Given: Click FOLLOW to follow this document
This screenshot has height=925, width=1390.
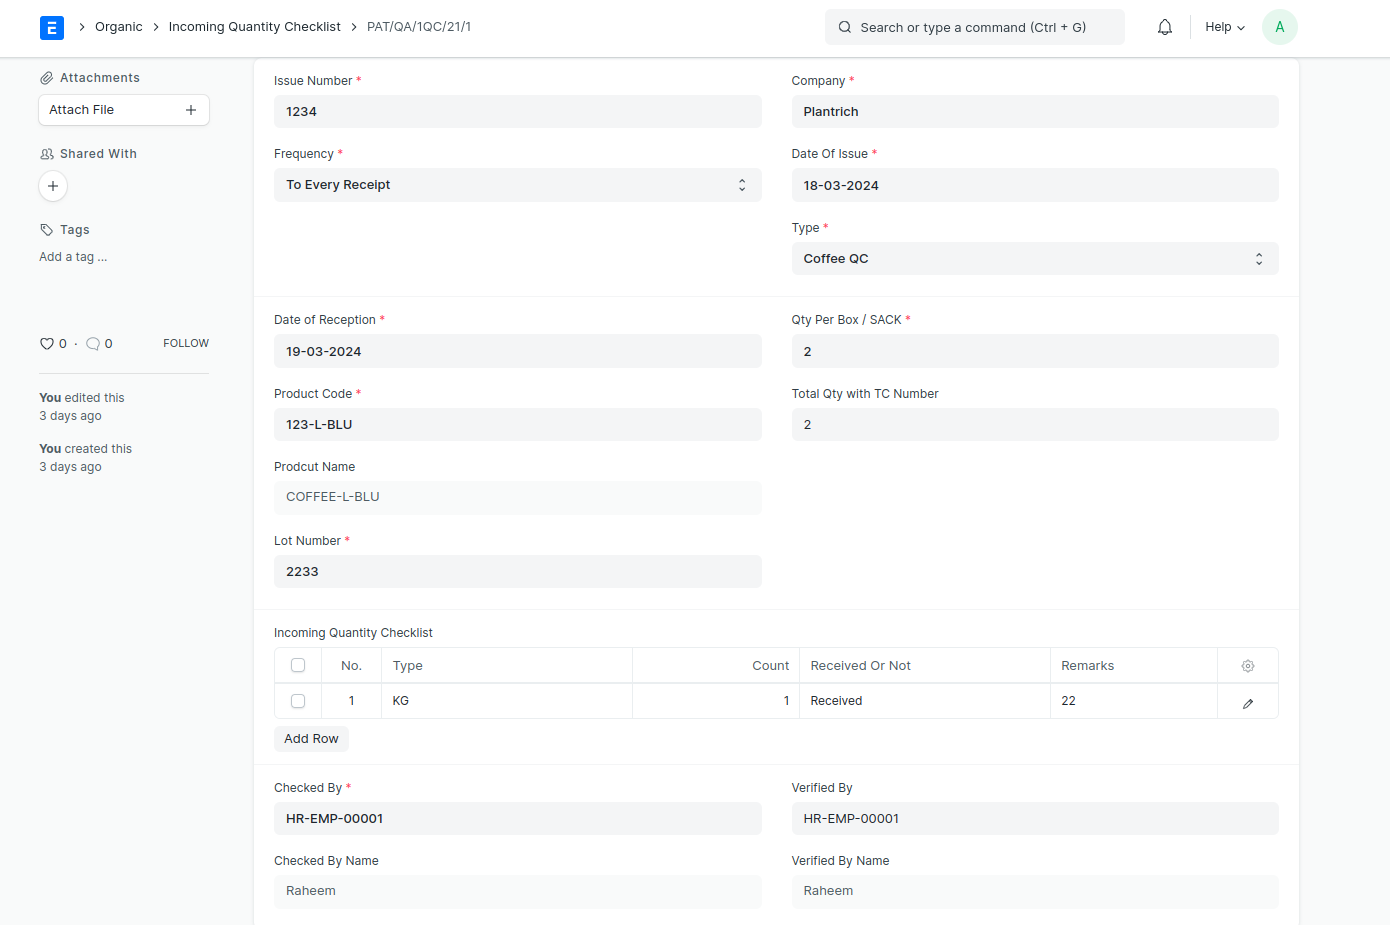Looking at the screenshot, I should (x=186, y=344).
